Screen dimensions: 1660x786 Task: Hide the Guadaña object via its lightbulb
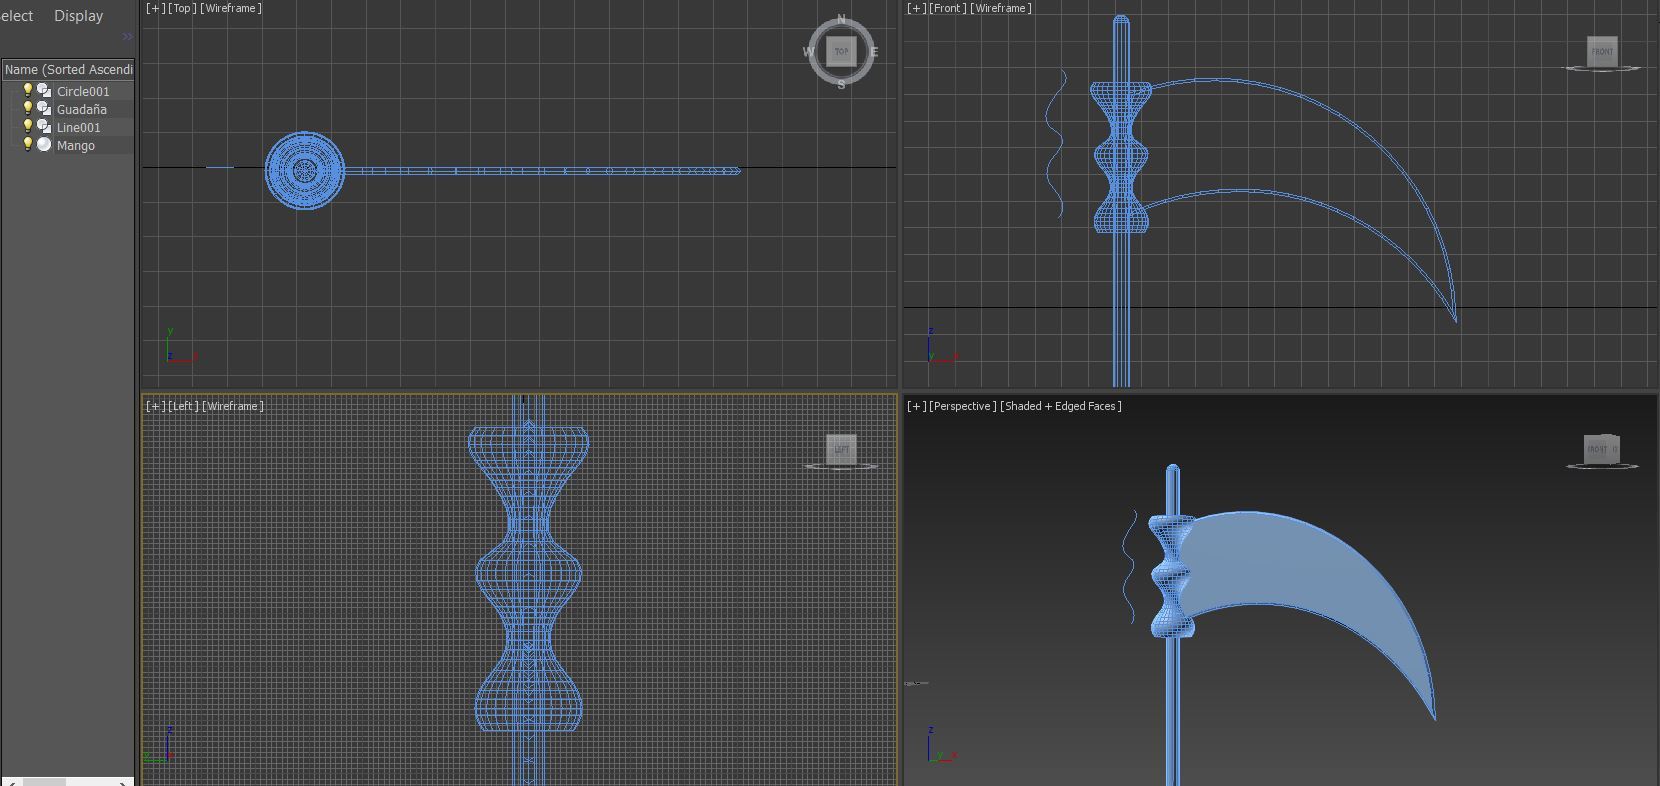[28, 109]
